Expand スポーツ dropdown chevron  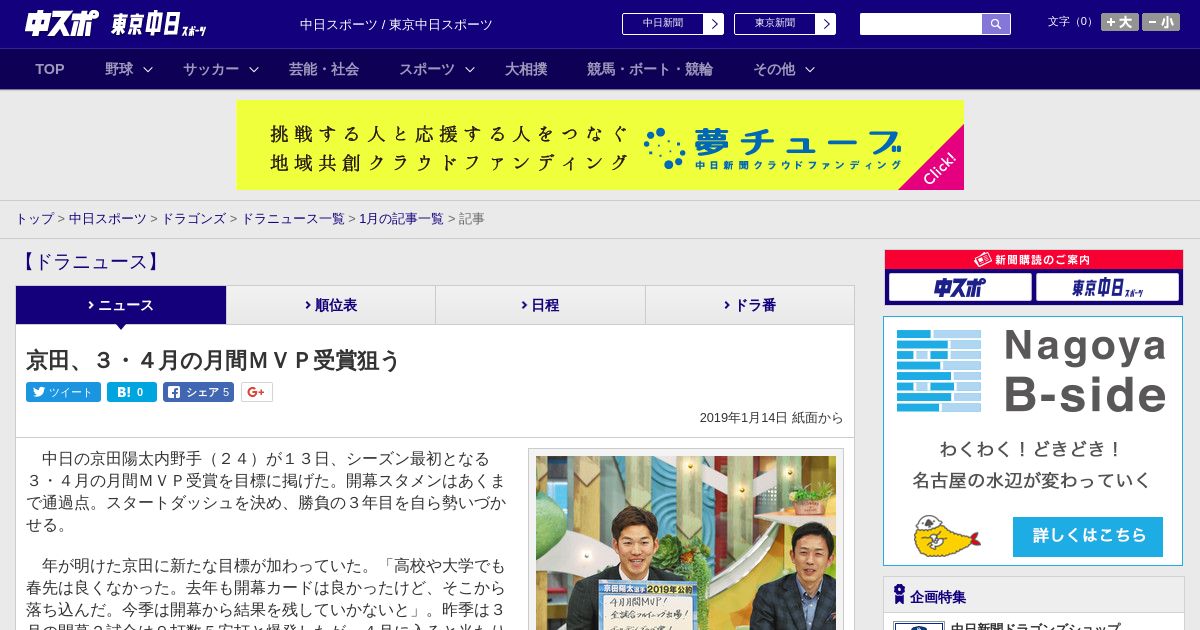(x=470, y=69)
